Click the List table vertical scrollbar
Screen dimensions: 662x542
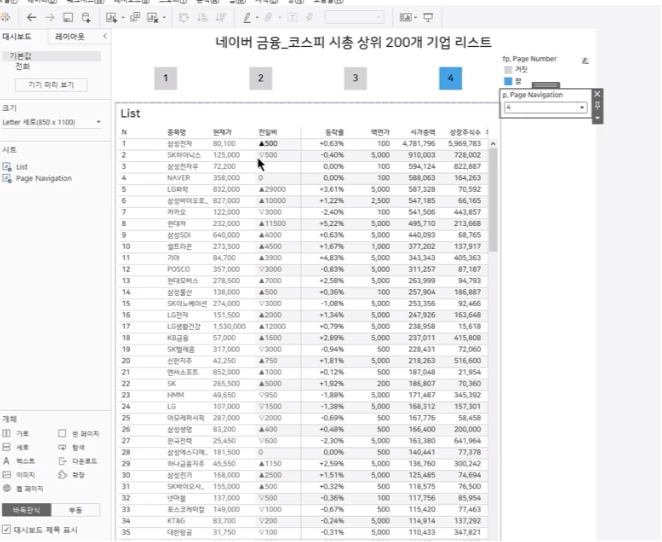493,200
